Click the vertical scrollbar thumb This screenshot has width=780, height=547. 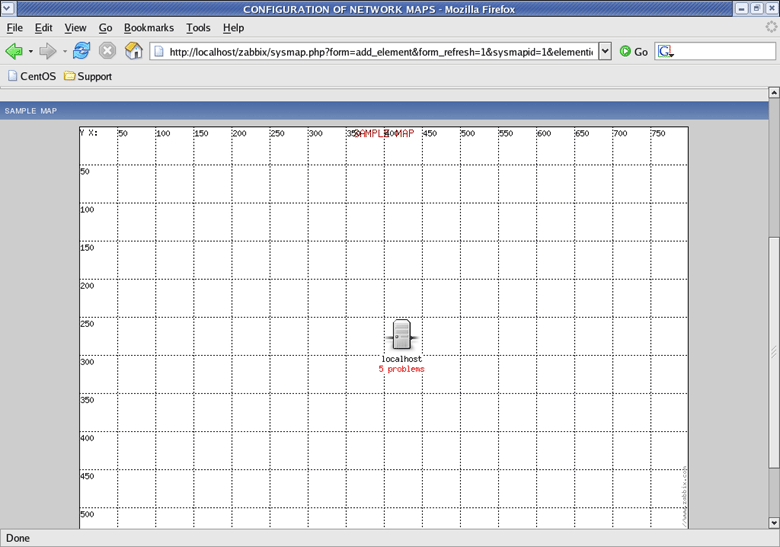[x=772, y=350]
